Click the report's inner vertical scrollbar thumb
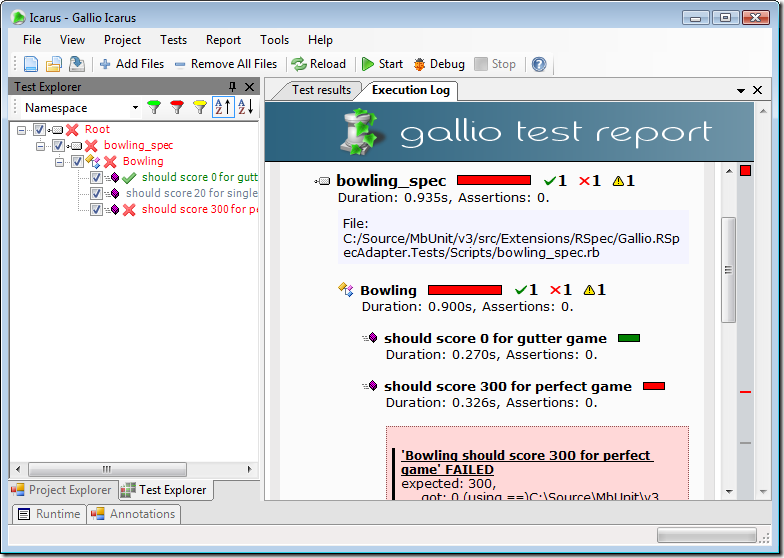This screenshot has width=784, height=558. 729,270
